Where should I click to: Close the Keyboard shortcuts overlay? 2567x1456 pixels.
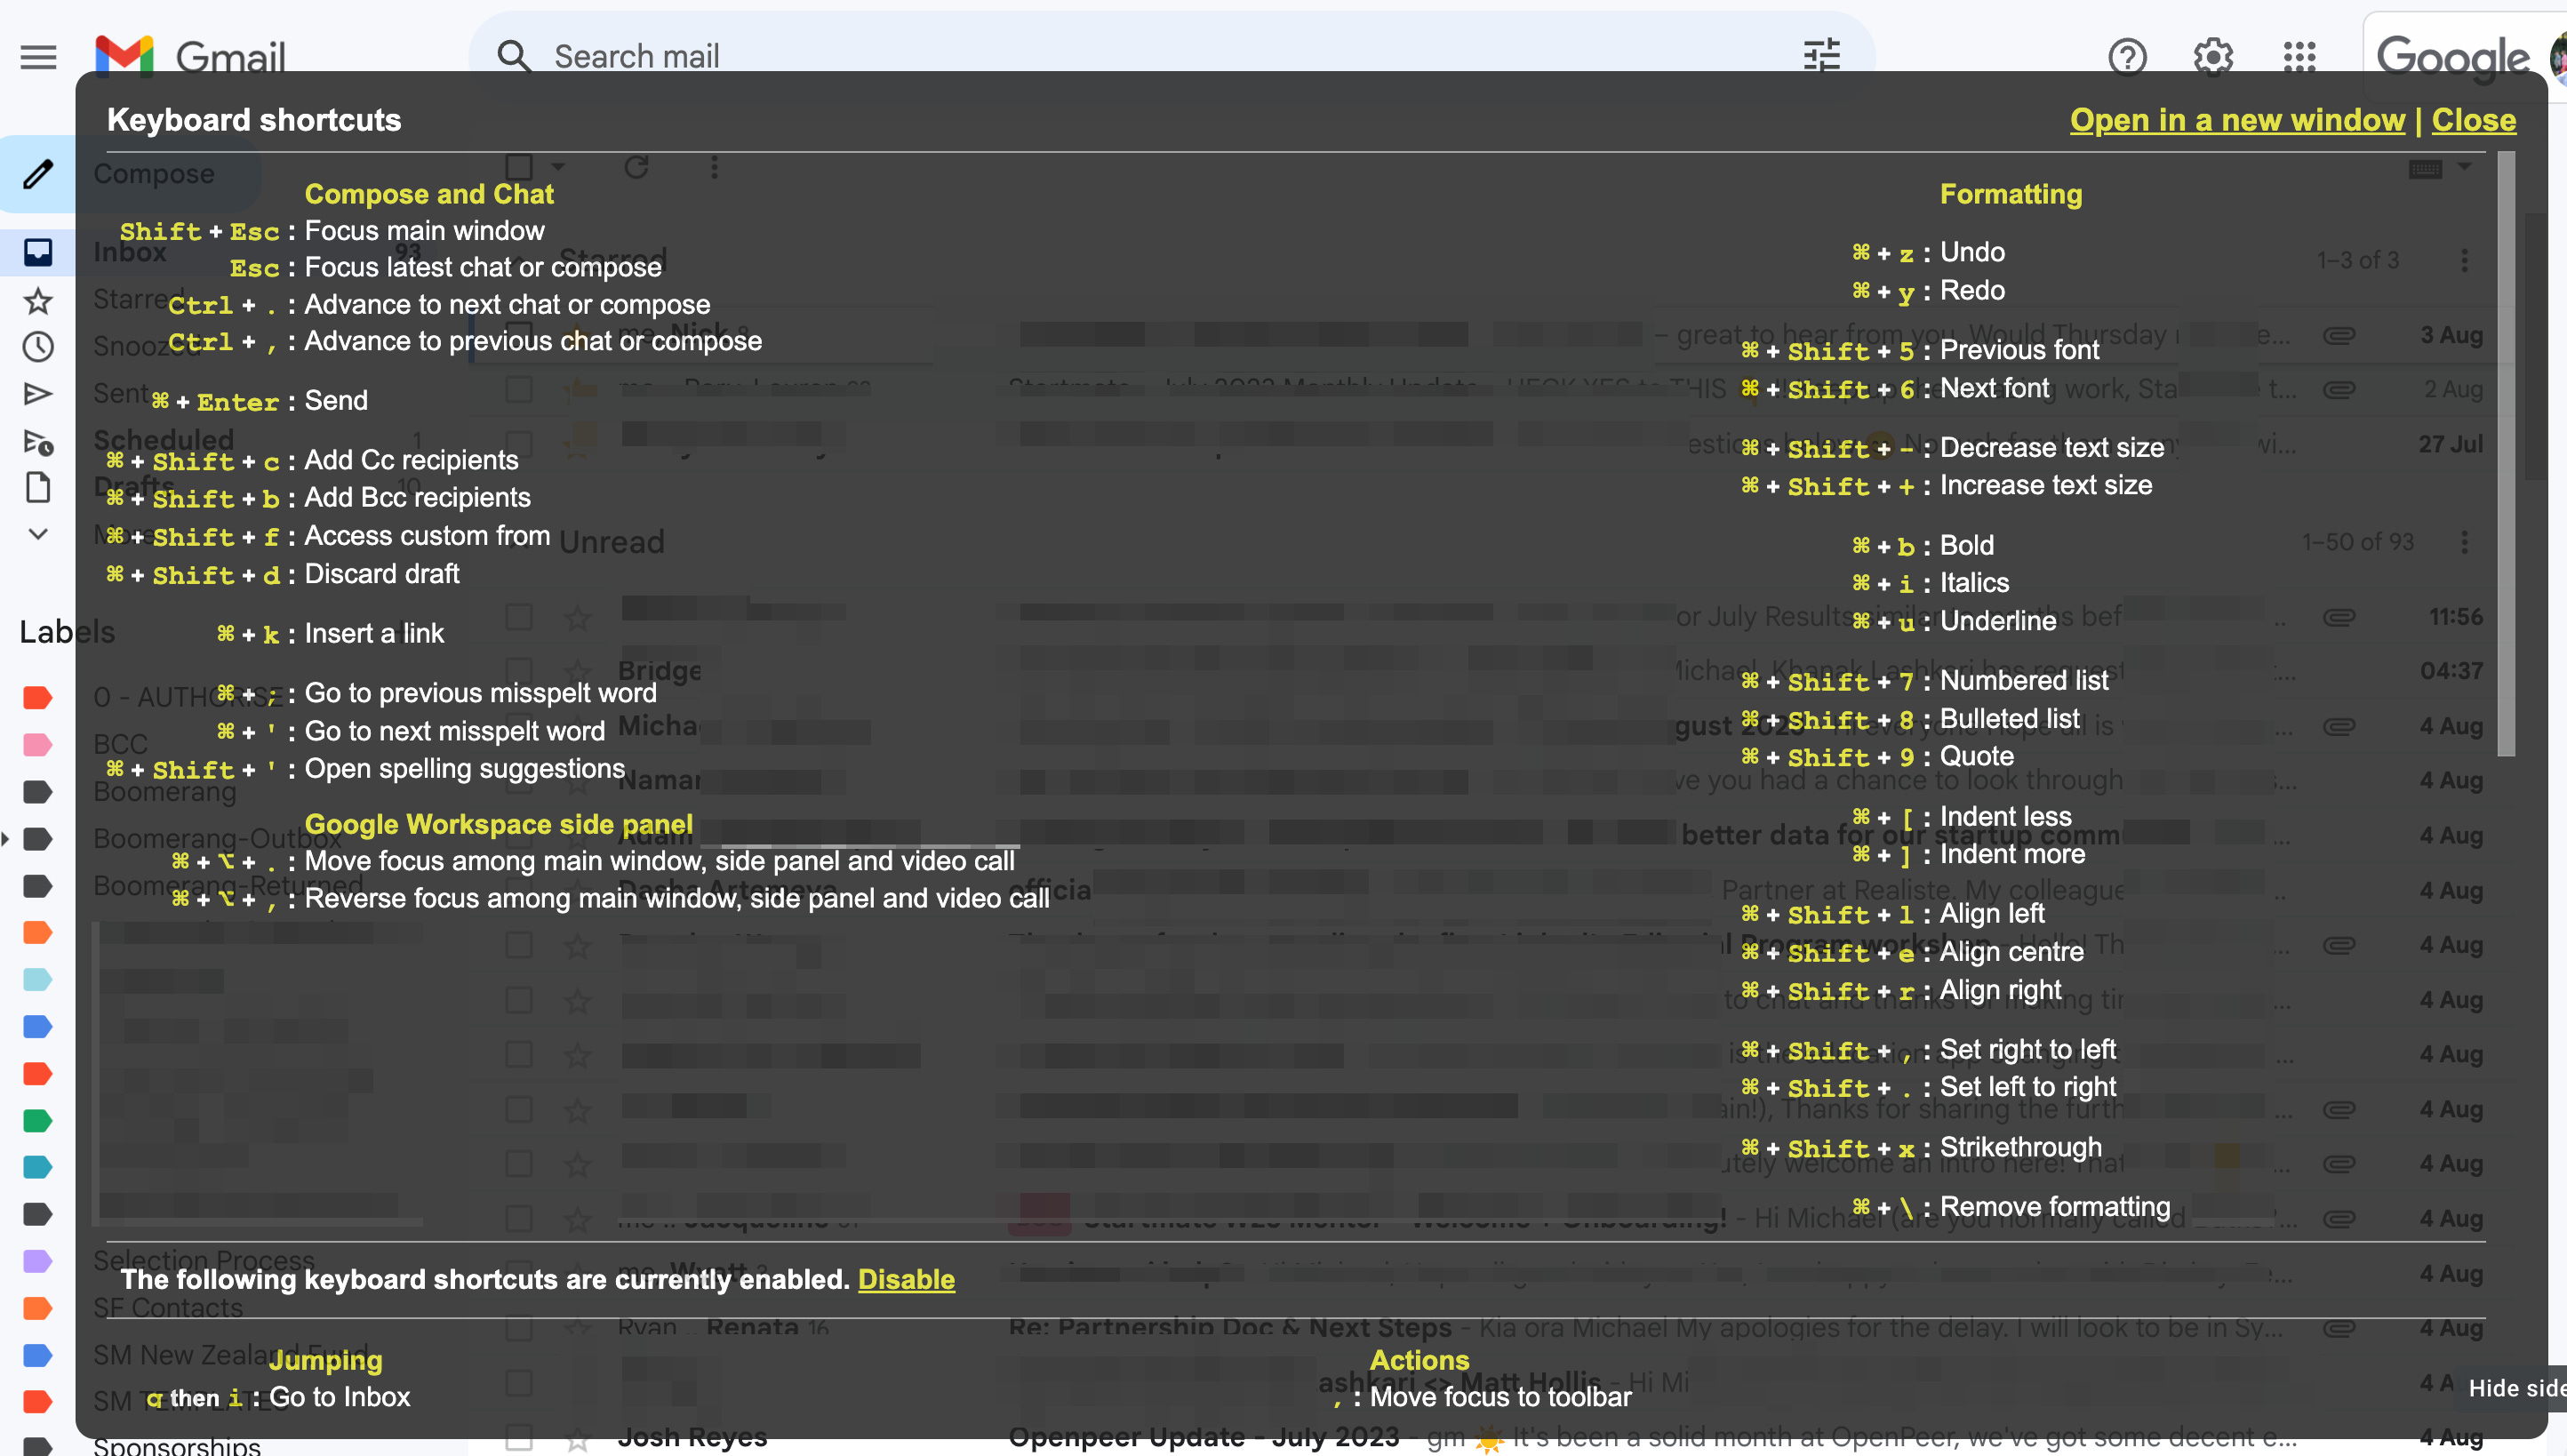(x=2473, y=120)
